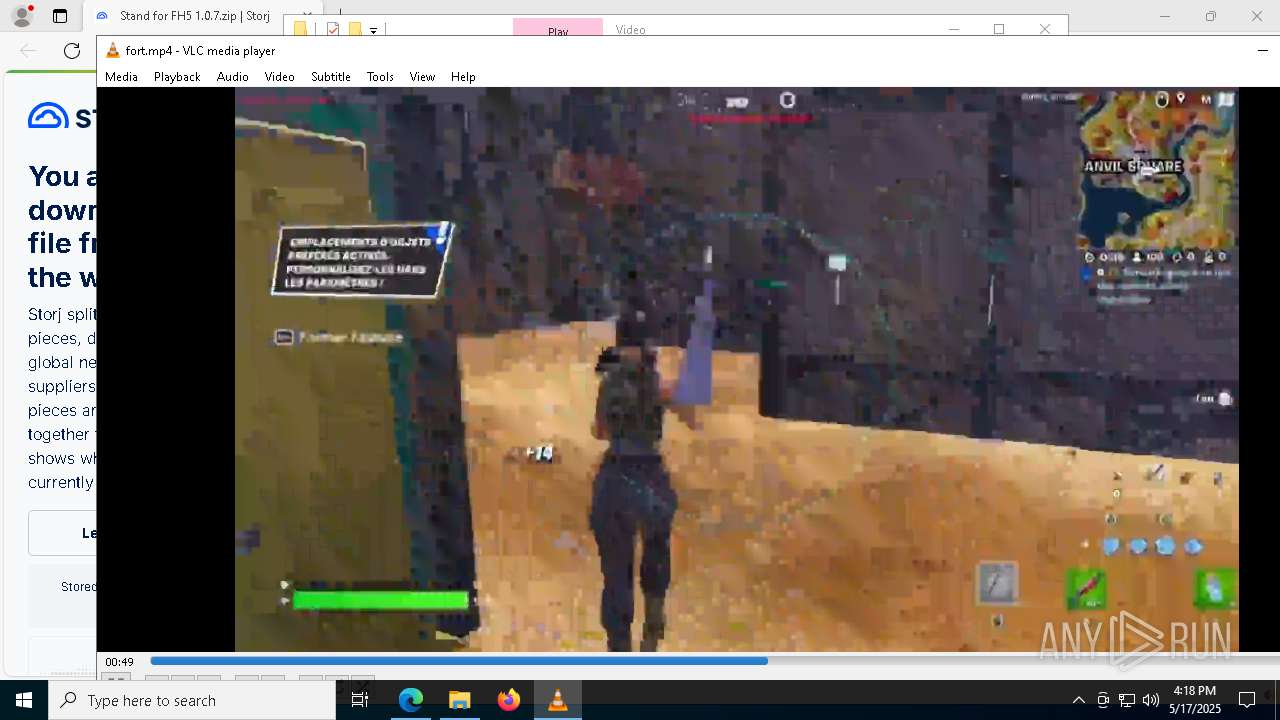Minimize the VLC media player window

click(x=1263, y=50)
